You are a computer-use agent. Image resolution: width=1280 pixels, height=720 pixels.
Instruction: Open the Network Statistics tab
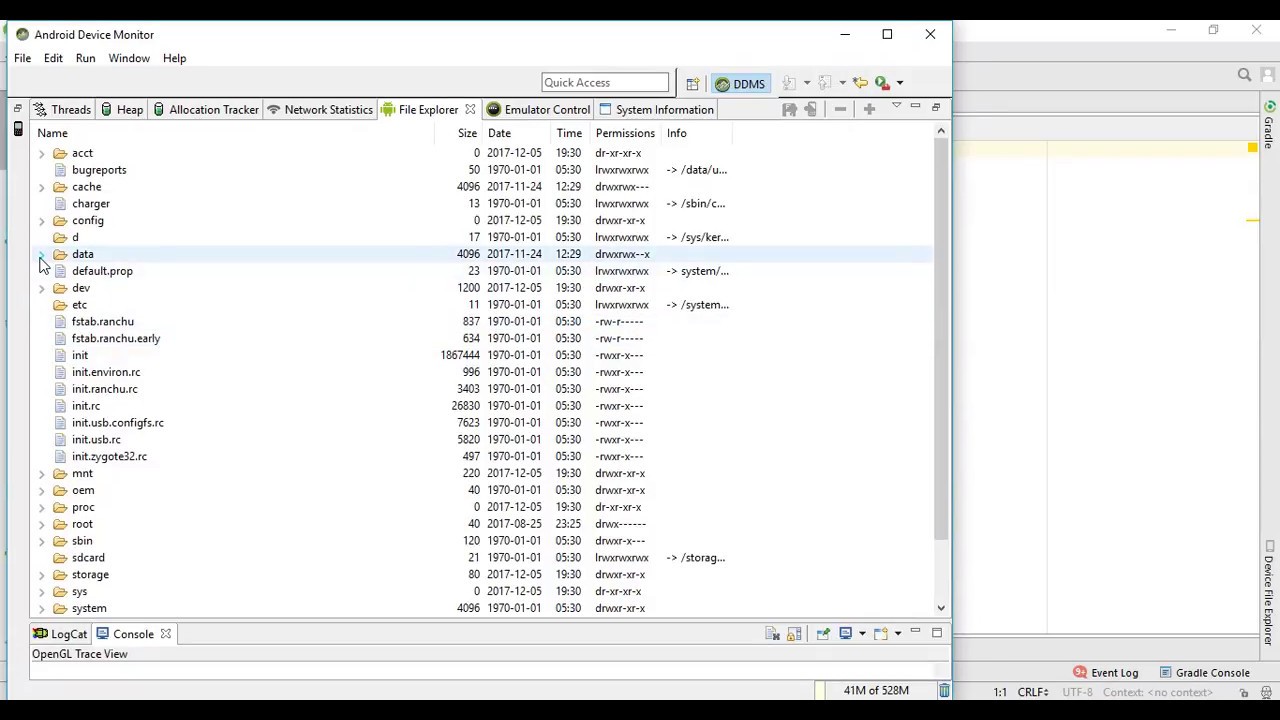pos(319,110)
